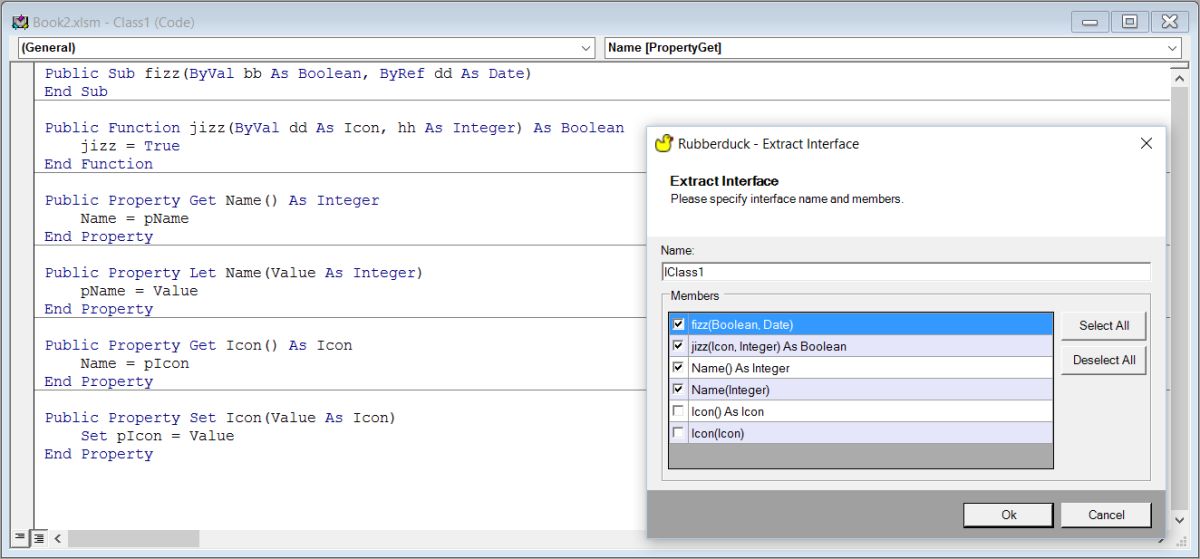
Task: Click the 'Public Property Set Icon' line
Action: pos(220,418)
